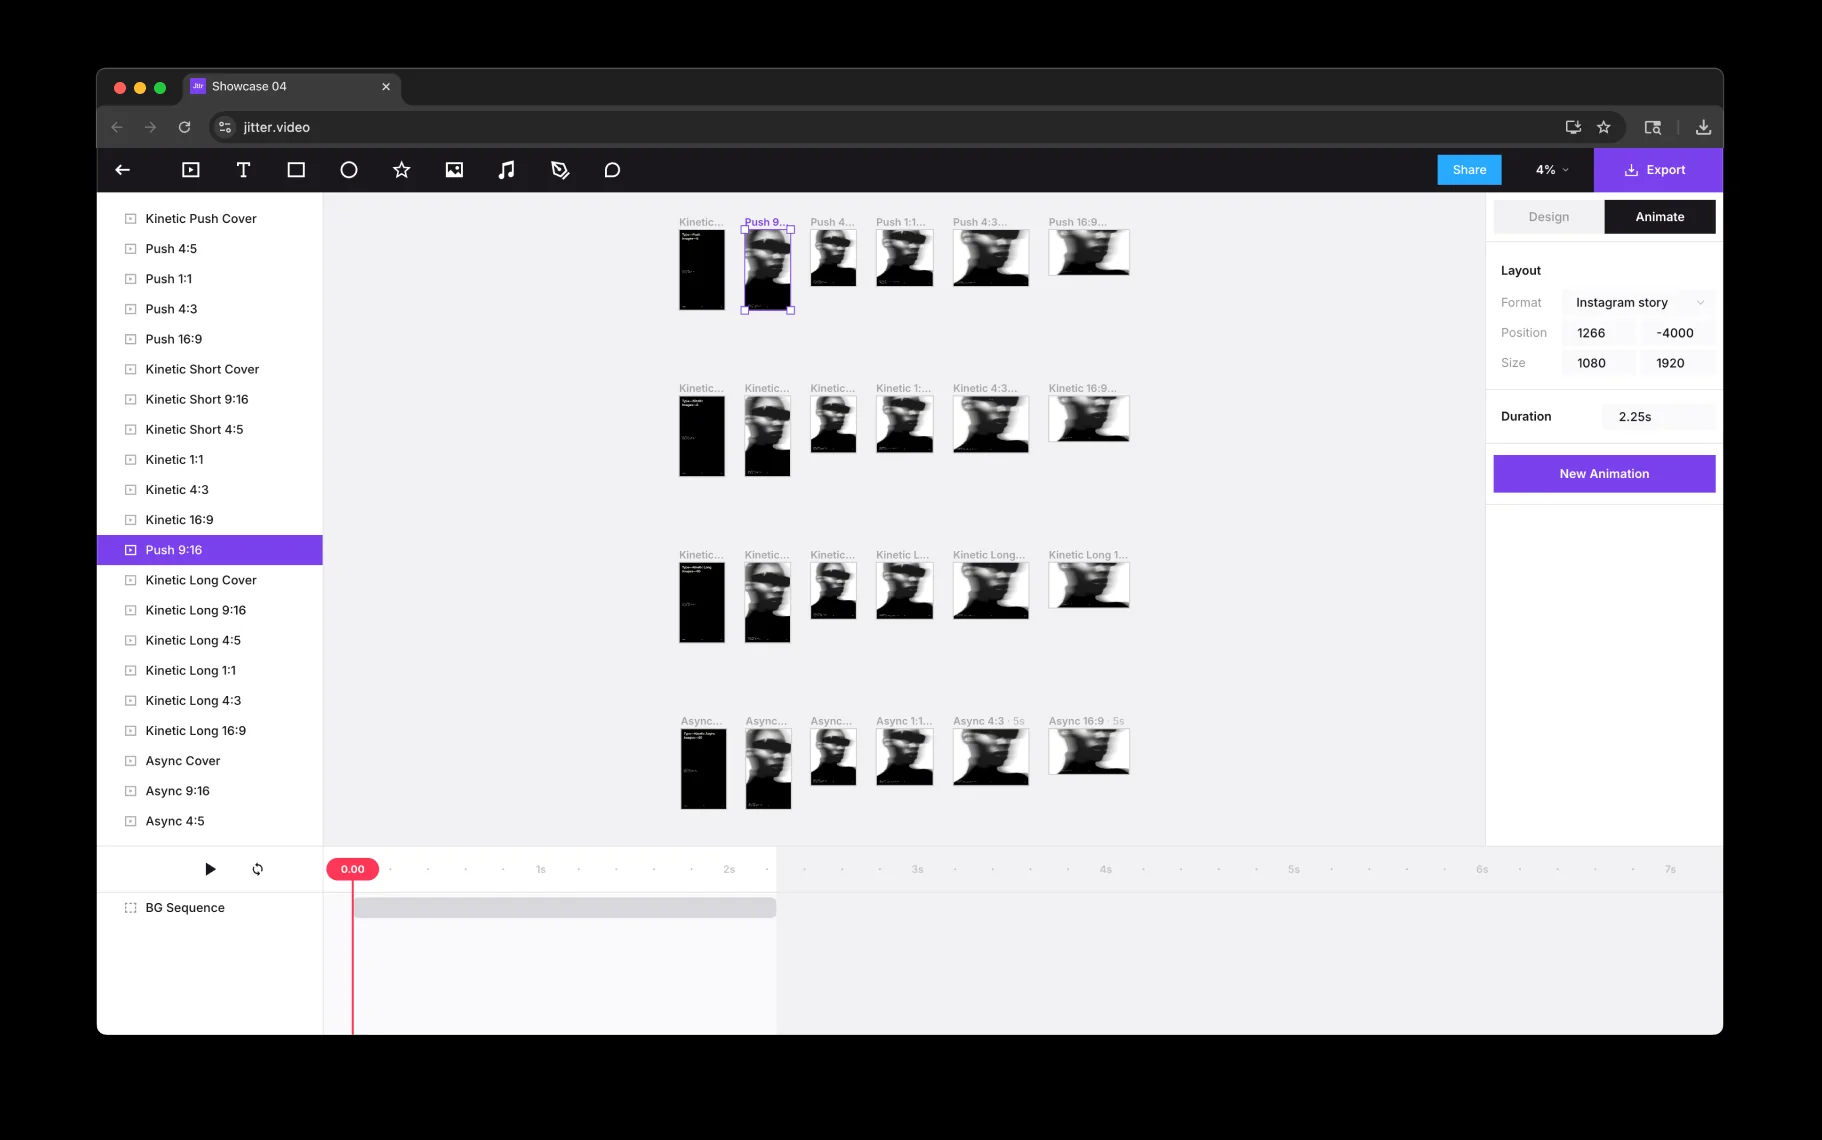Switch to the Animate tab

tap(1659, 217)
